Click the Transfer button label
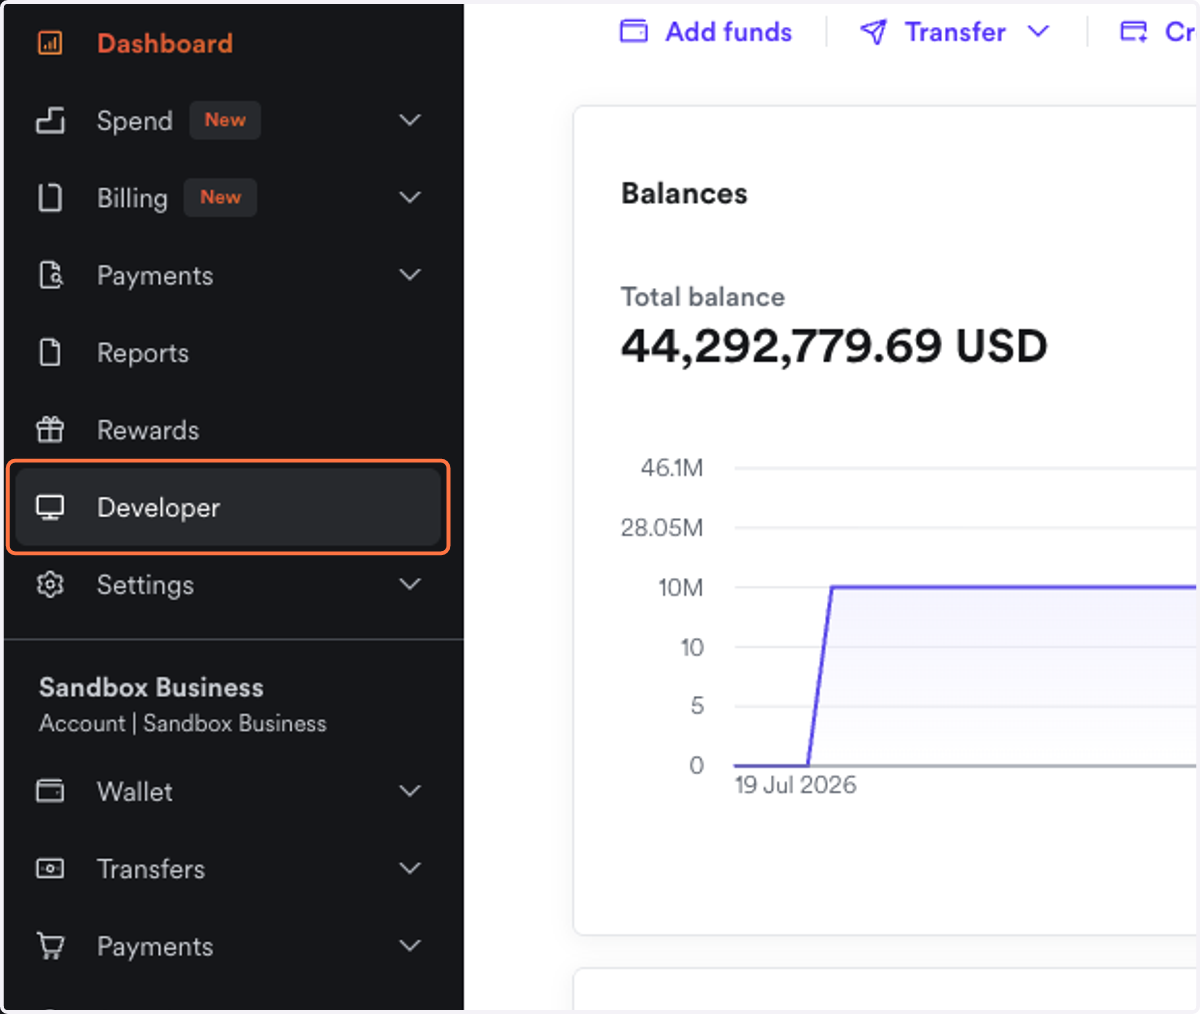The width and height of the screenshot is (1200, 1014). coord(955,32)
